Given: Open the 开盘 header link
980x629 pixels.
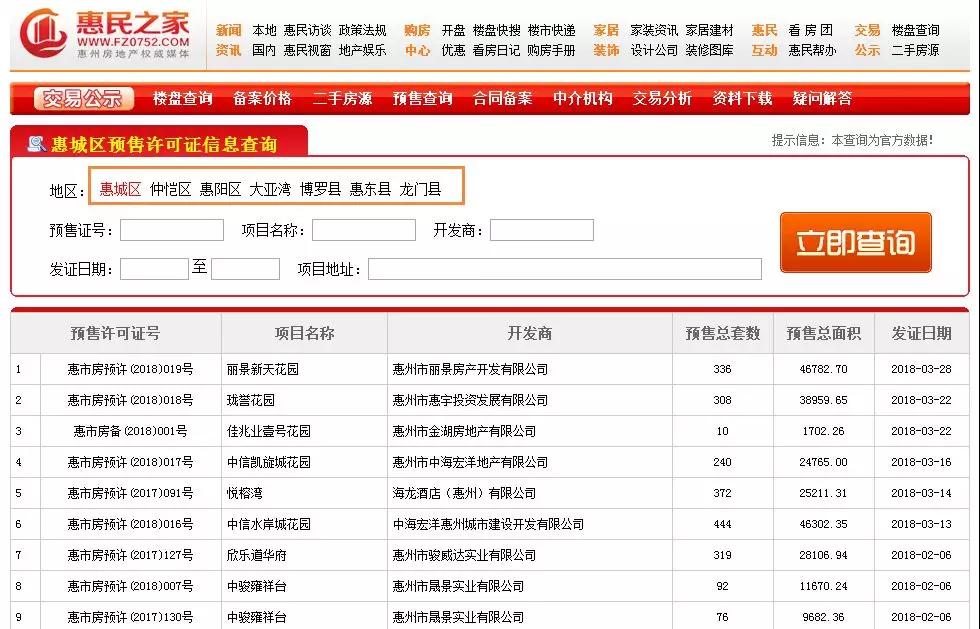Looking at the screenshot, I should [x=454, y=30].
